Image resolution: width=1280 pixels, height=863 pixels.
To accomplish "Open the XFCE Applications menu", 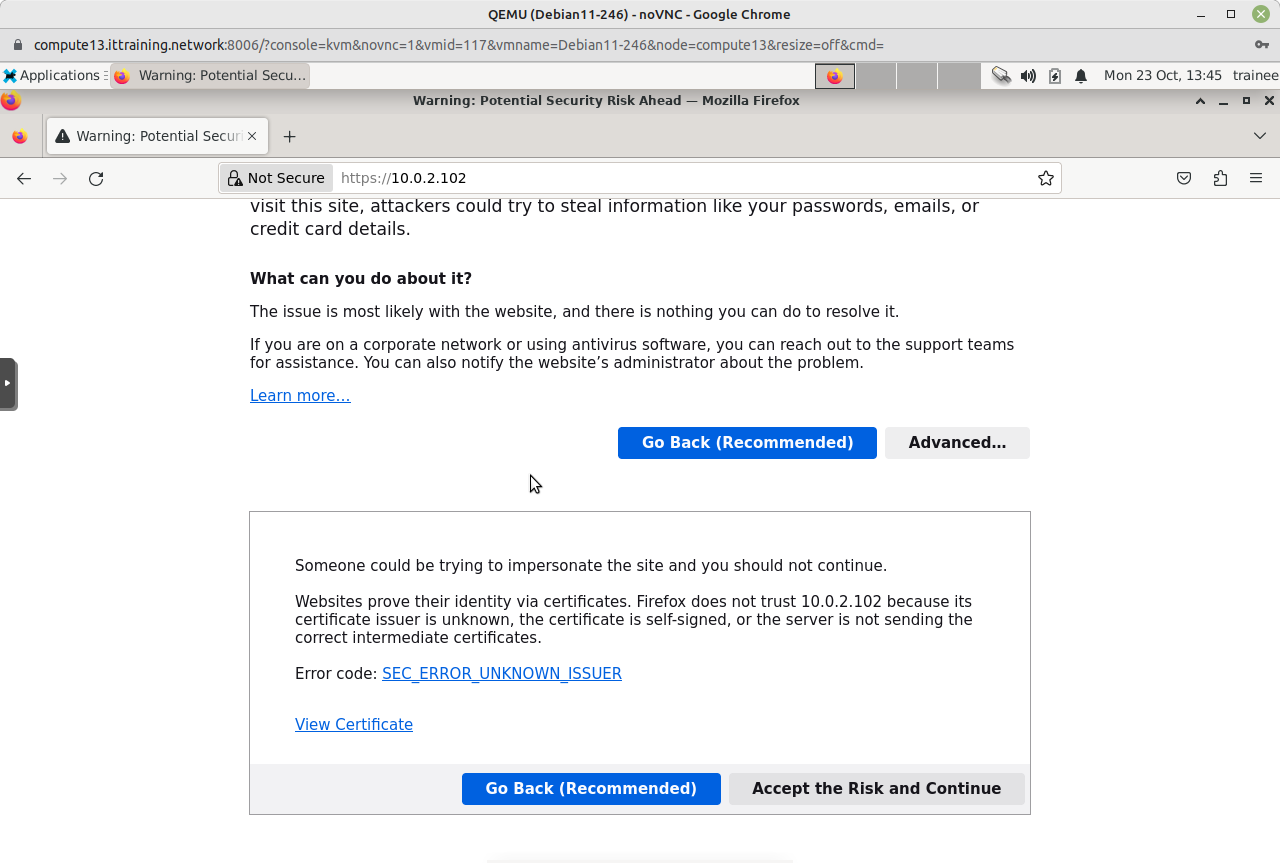I will pos(52,76).
